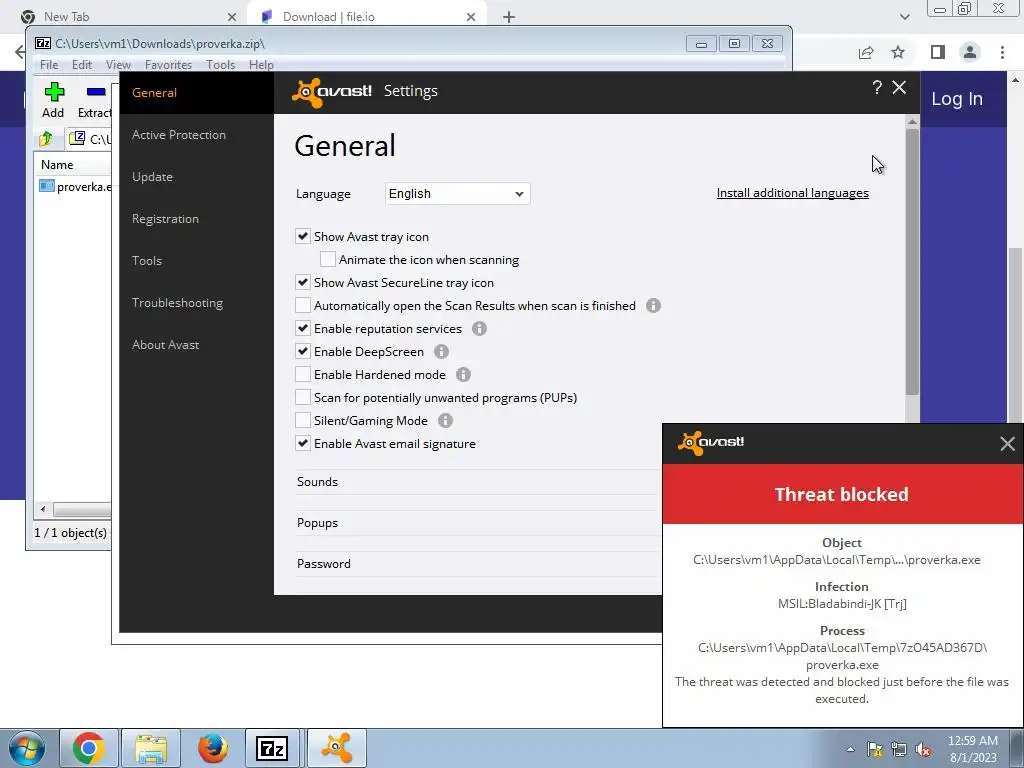Click the muted volume tray icon
Screen dimensions: 1024x768
pos(923,749)
